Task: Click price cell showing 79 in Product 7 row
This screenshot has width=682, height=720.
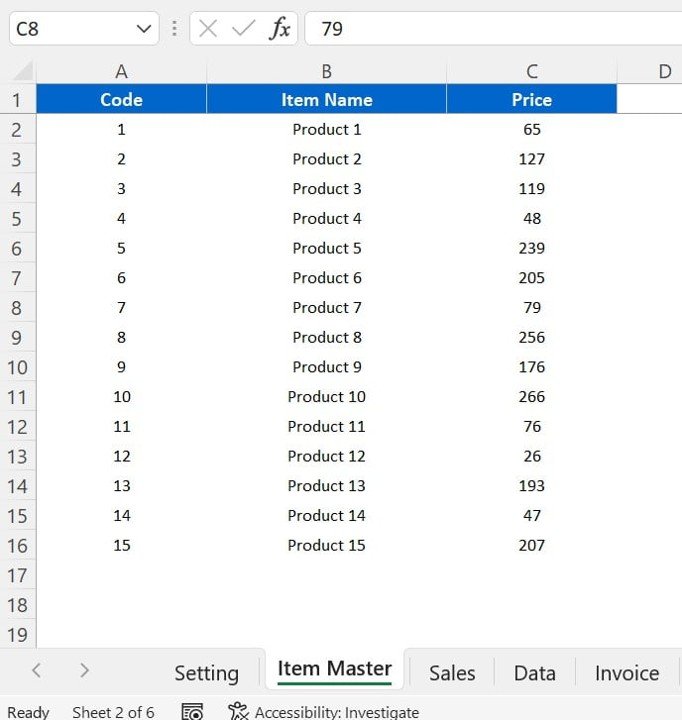Action: click(x=532, y=308)
